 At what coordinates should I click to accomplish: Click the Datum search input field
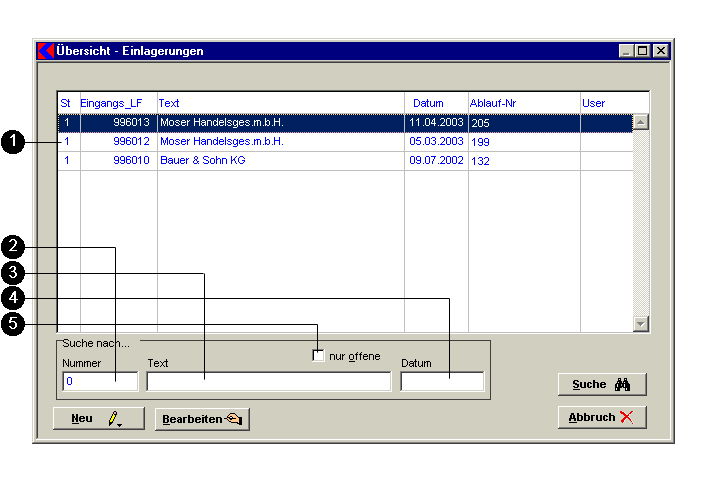point(442,381)
